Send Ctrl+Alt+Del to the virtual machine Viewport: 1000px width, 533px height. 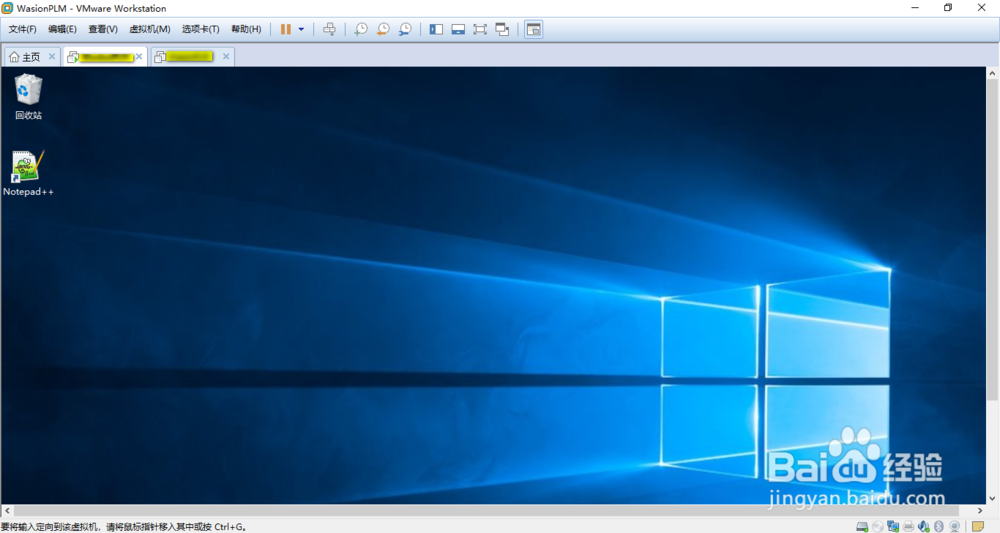click(x=329, y=29)
